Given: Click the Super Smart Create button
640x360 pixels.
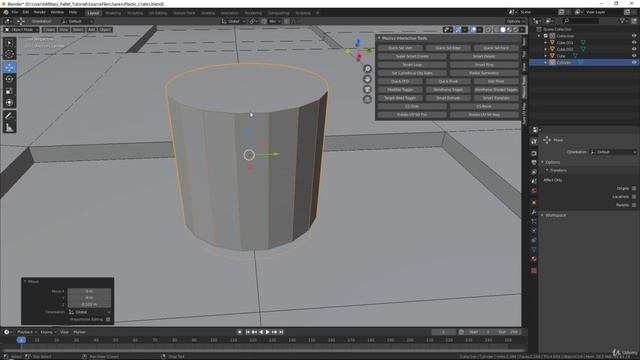Looking at the screenshot, I should pyautogui.click(x=412, y=56).
